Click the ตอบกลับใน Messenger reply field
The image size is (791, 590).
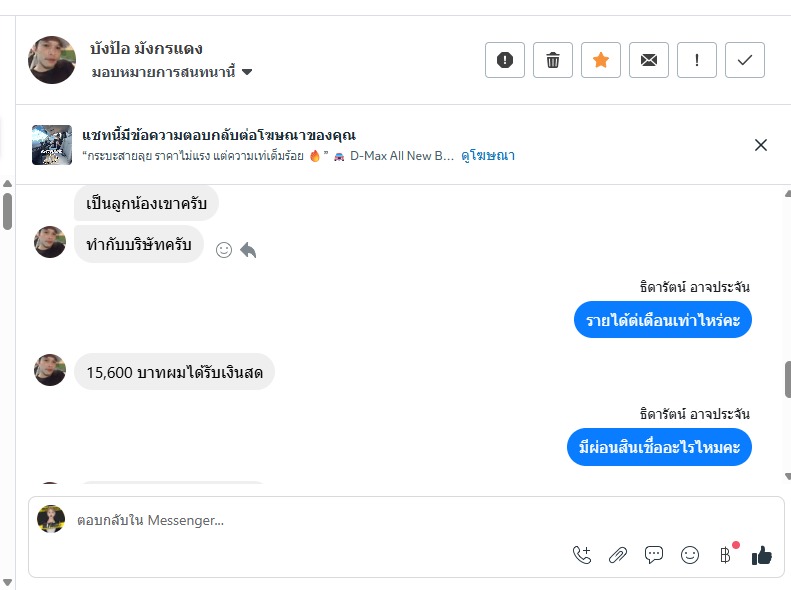click(300, 520)
